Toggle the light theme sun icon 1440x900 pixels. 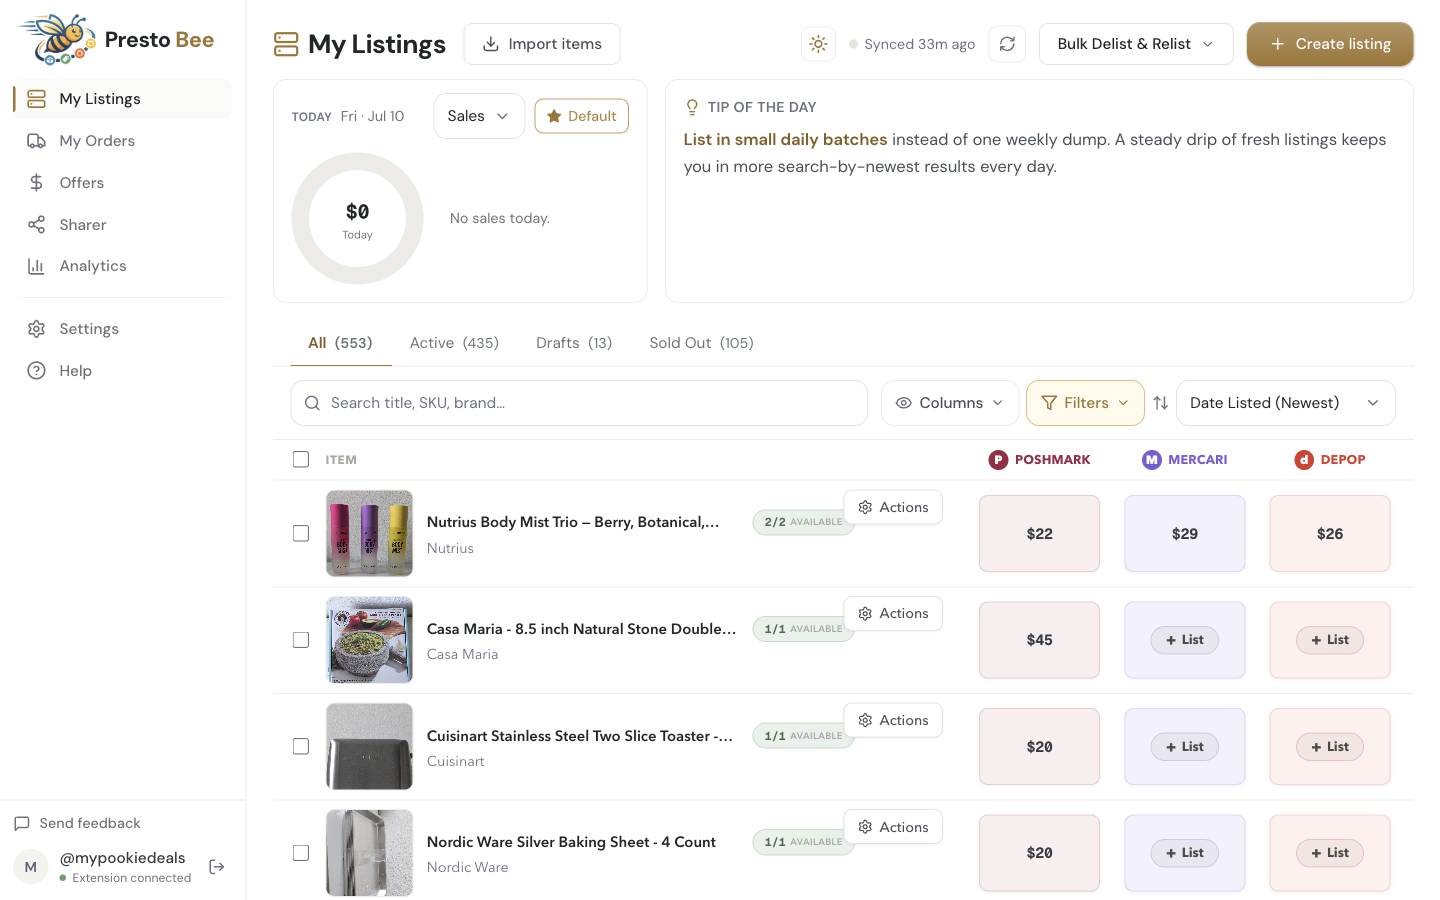pyautogui.click(x=818, y=44)
